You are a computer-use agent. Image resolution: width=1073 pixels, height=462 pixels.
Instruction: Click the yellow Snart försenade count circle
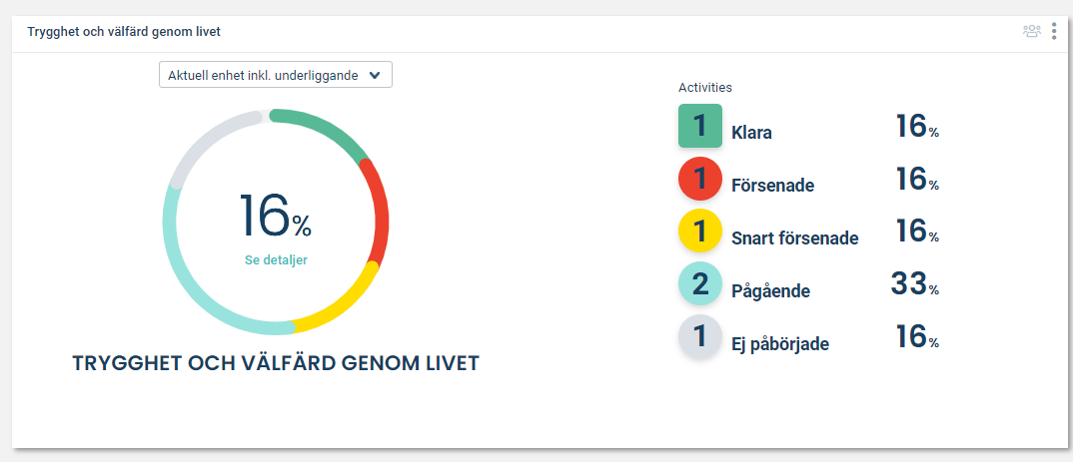click(700, 231)
